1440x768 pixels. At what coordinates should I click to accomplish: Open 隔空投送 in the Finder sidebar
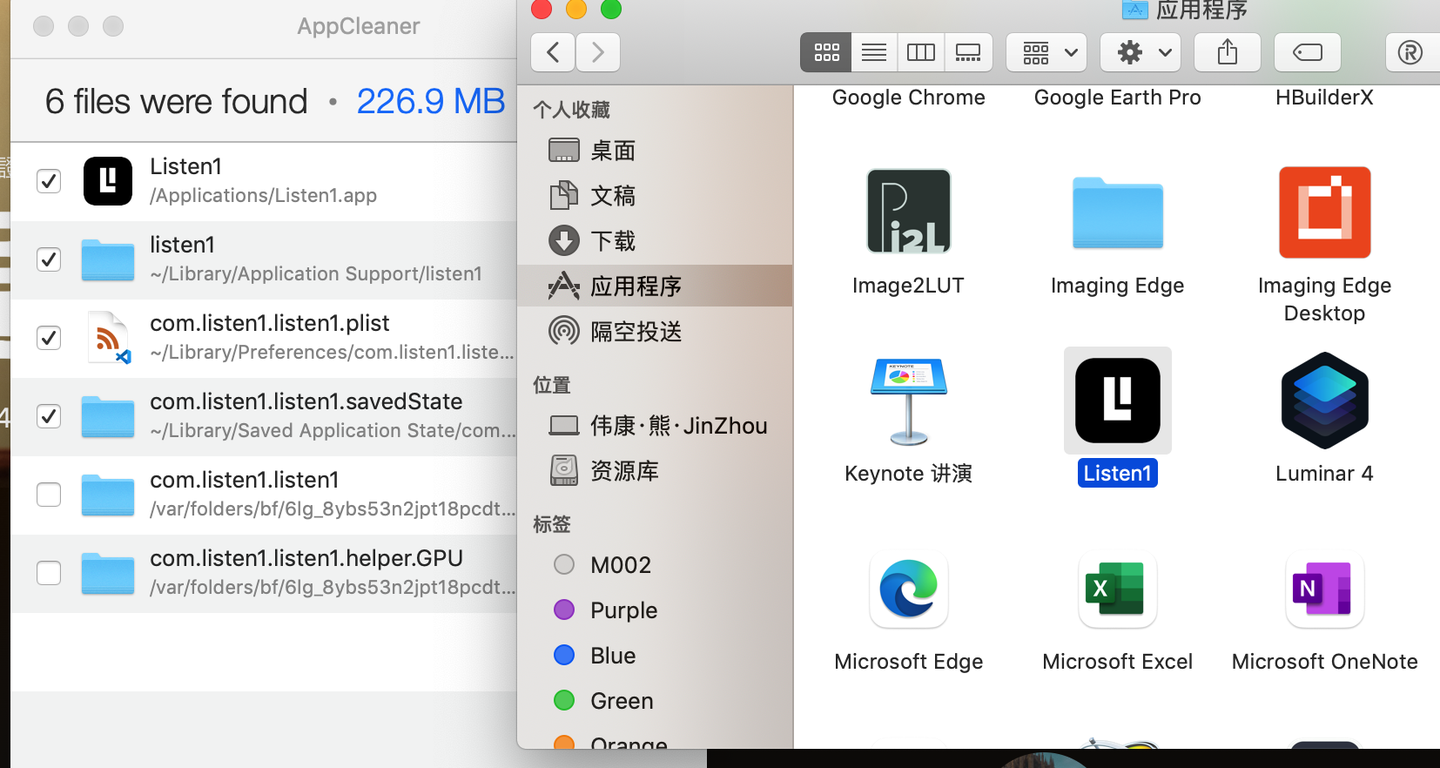click(x=655, y=331)
